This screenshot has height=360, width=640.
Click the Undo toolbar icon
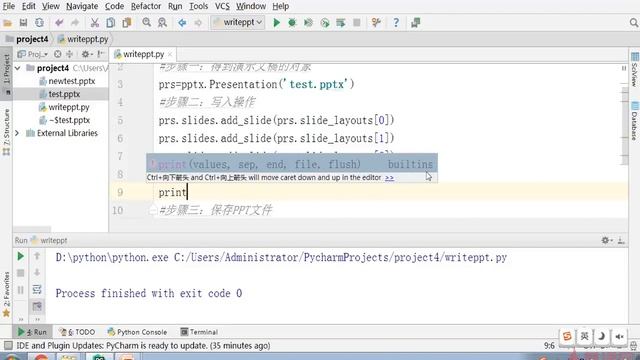pyautogui.click(x=59, y=23)
